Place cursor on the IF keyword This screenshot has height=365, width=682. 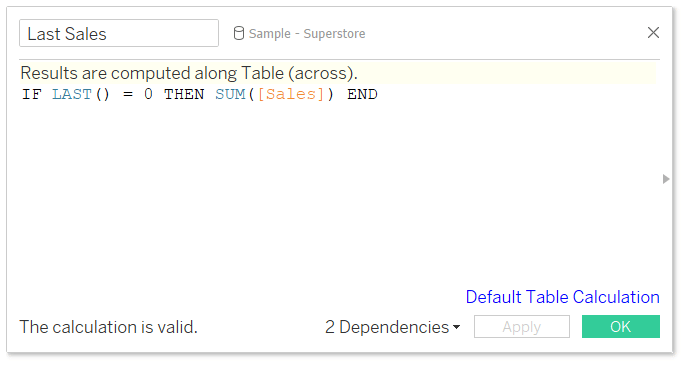point(32,94)
